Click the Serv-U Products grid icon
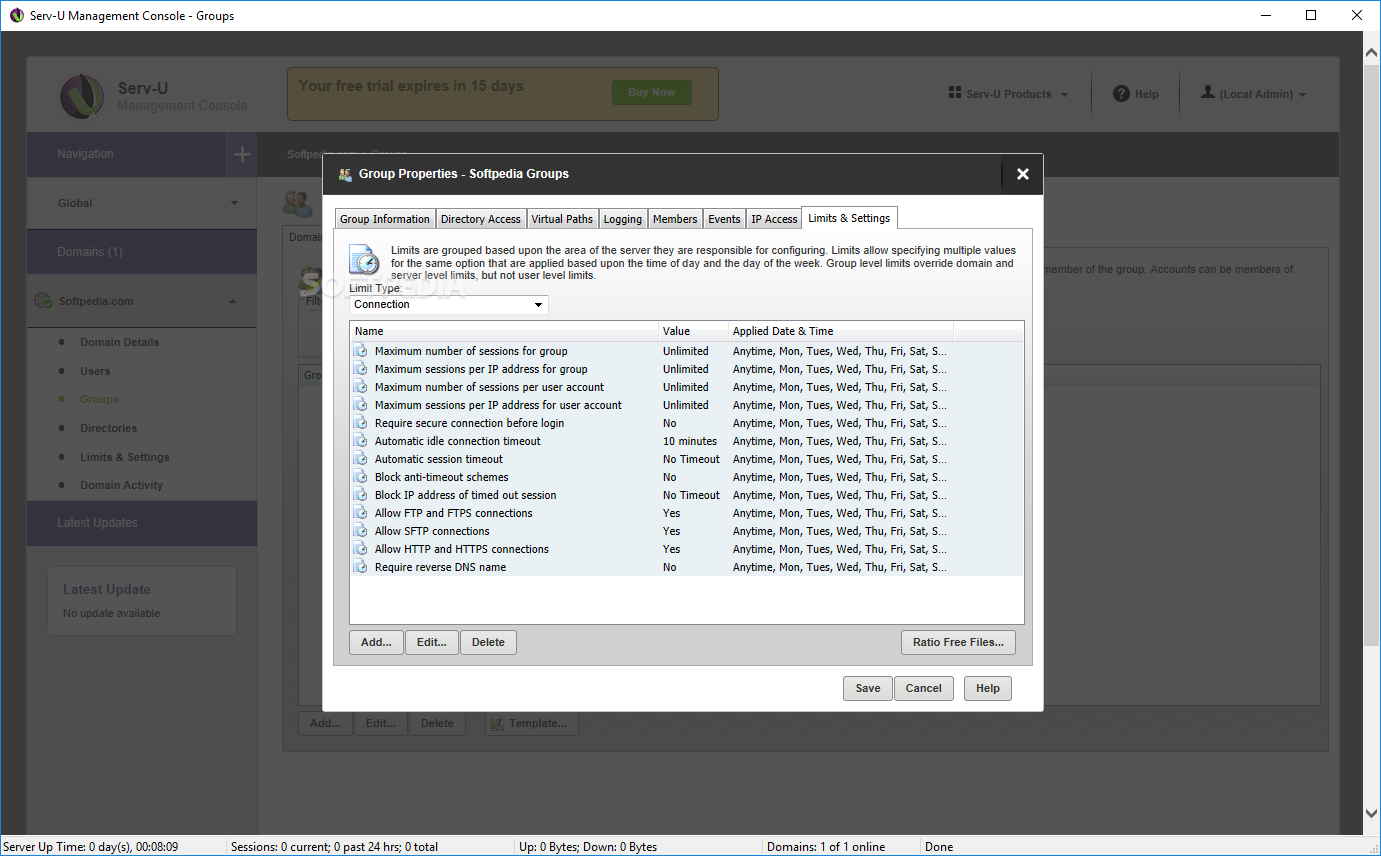The height and width of the screenshot is (856, 1381). 954,93
